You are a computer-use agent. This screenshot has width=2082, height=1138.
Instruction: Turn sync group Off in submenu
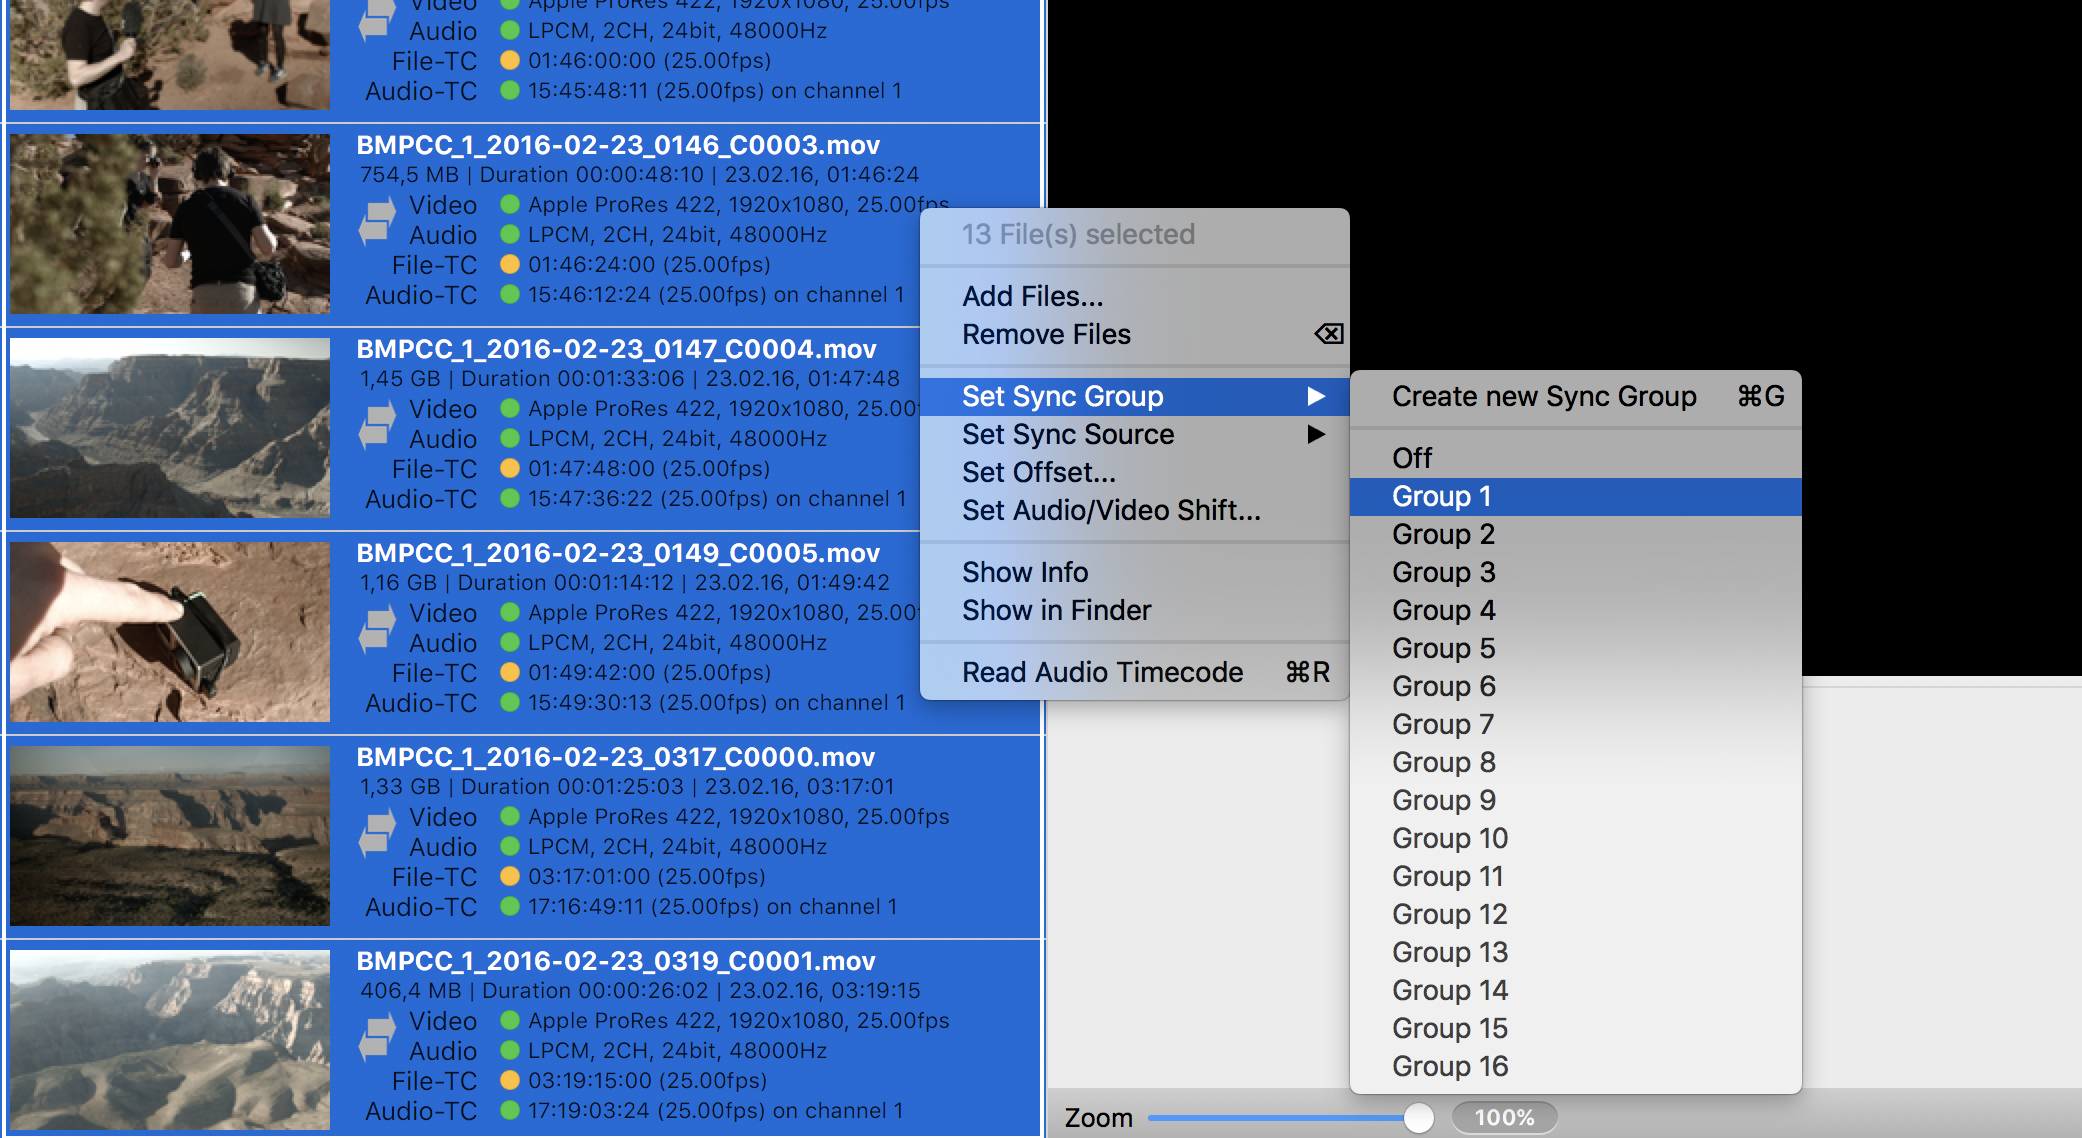[1412, 458]
